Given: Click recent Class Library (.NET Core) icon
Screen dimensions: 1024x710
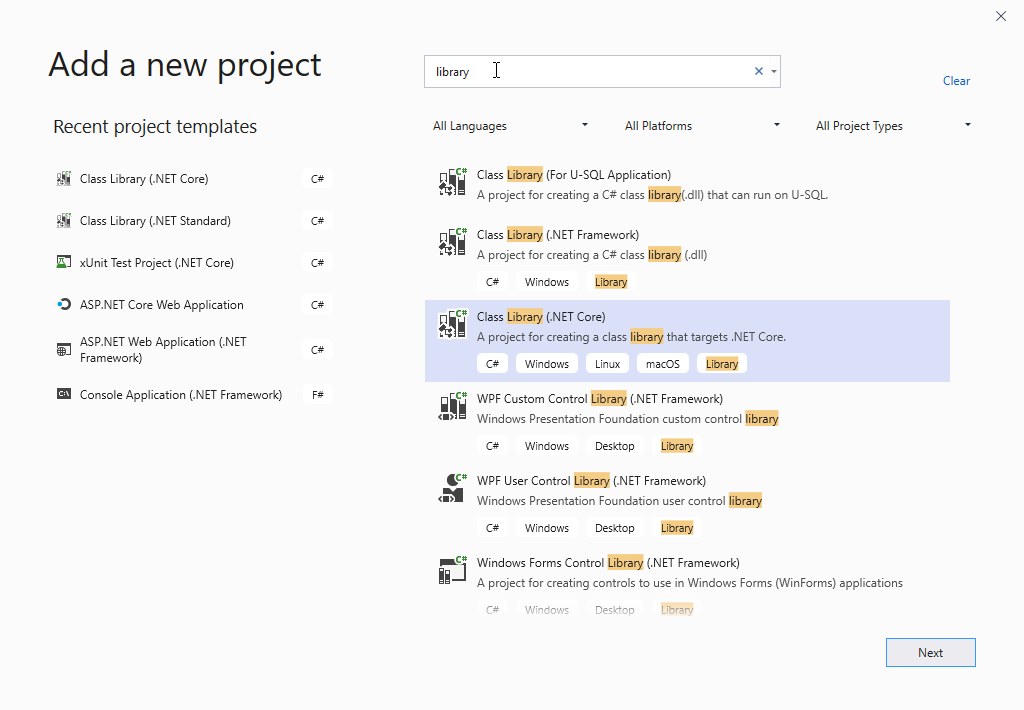Looking at the screenshot, I should tap(63, 178).
